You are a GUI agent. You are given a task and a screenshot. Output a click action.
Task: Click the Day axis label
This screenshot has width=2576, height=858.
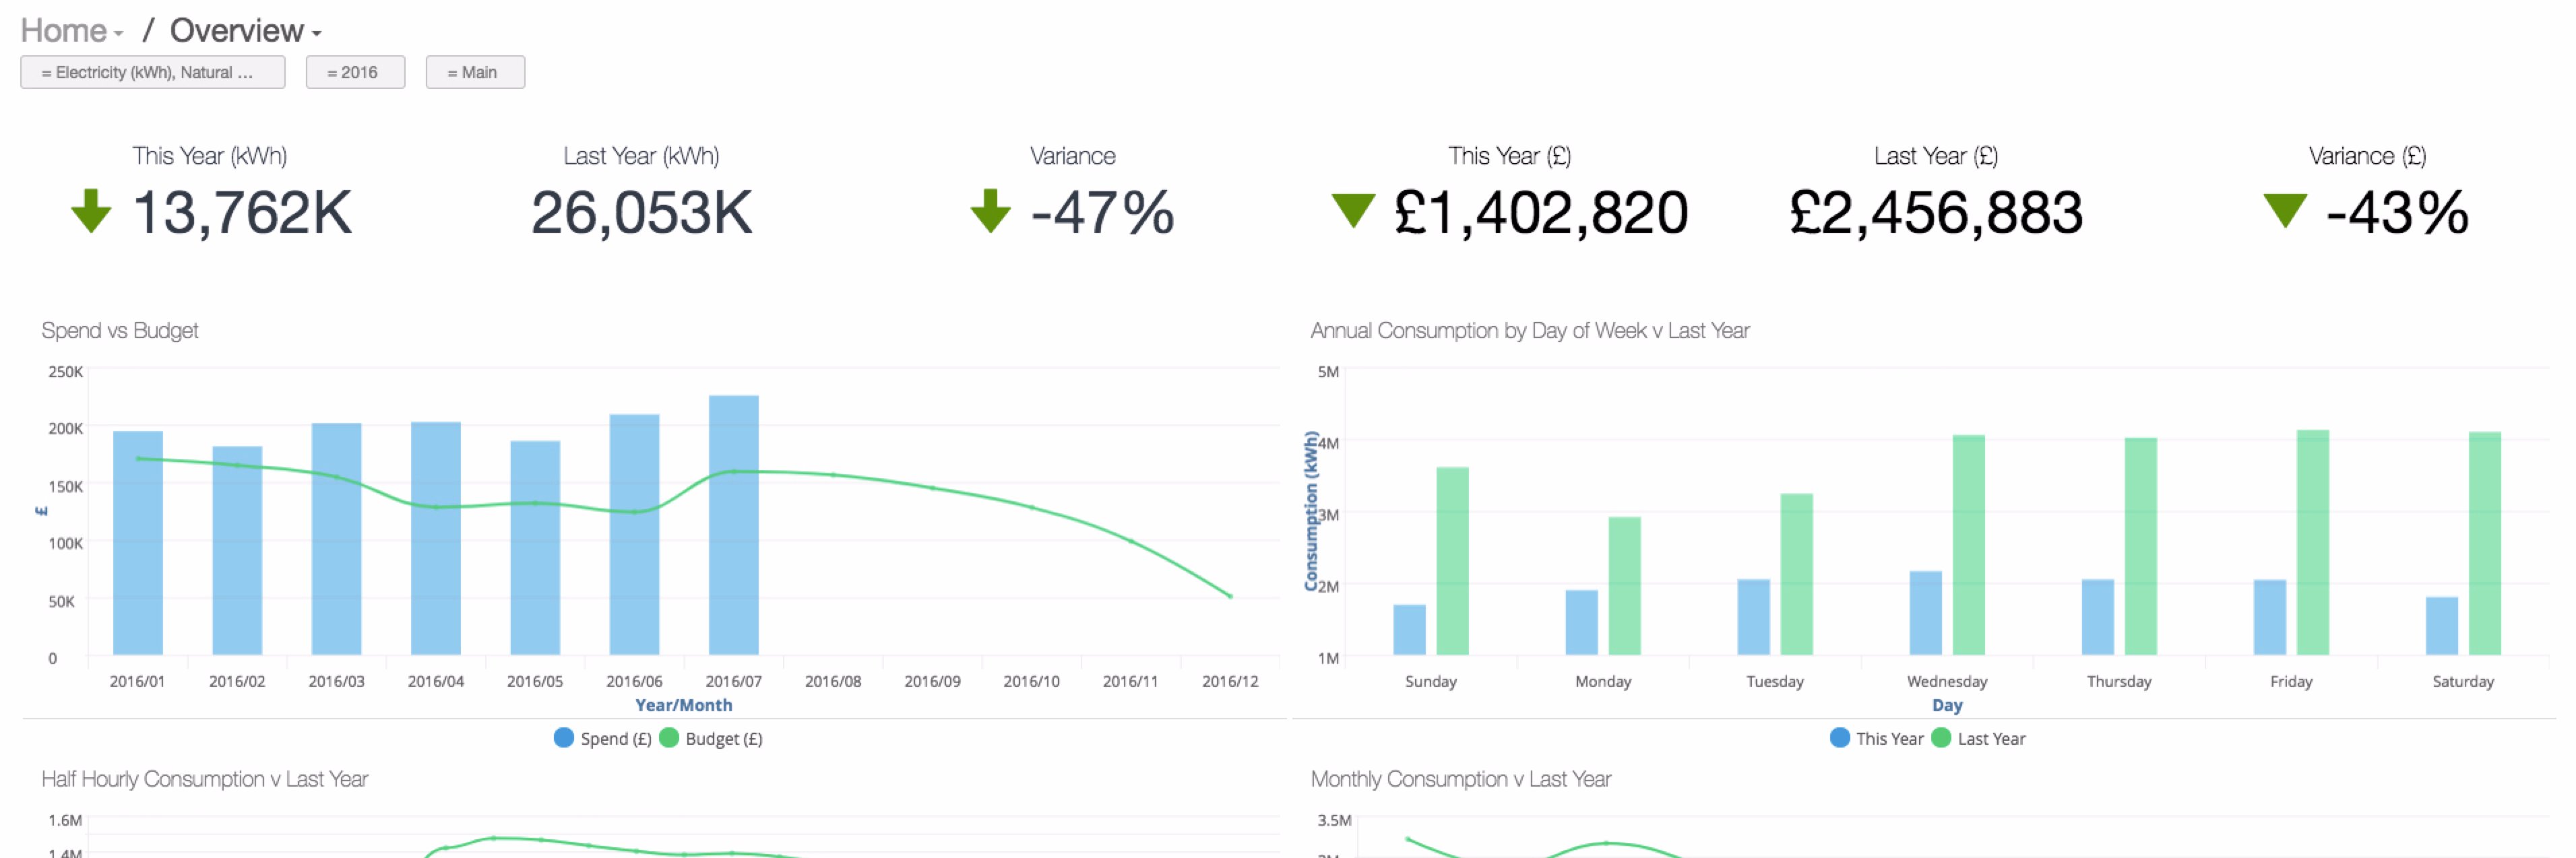pyautogui.click(x=1947, y=705)
